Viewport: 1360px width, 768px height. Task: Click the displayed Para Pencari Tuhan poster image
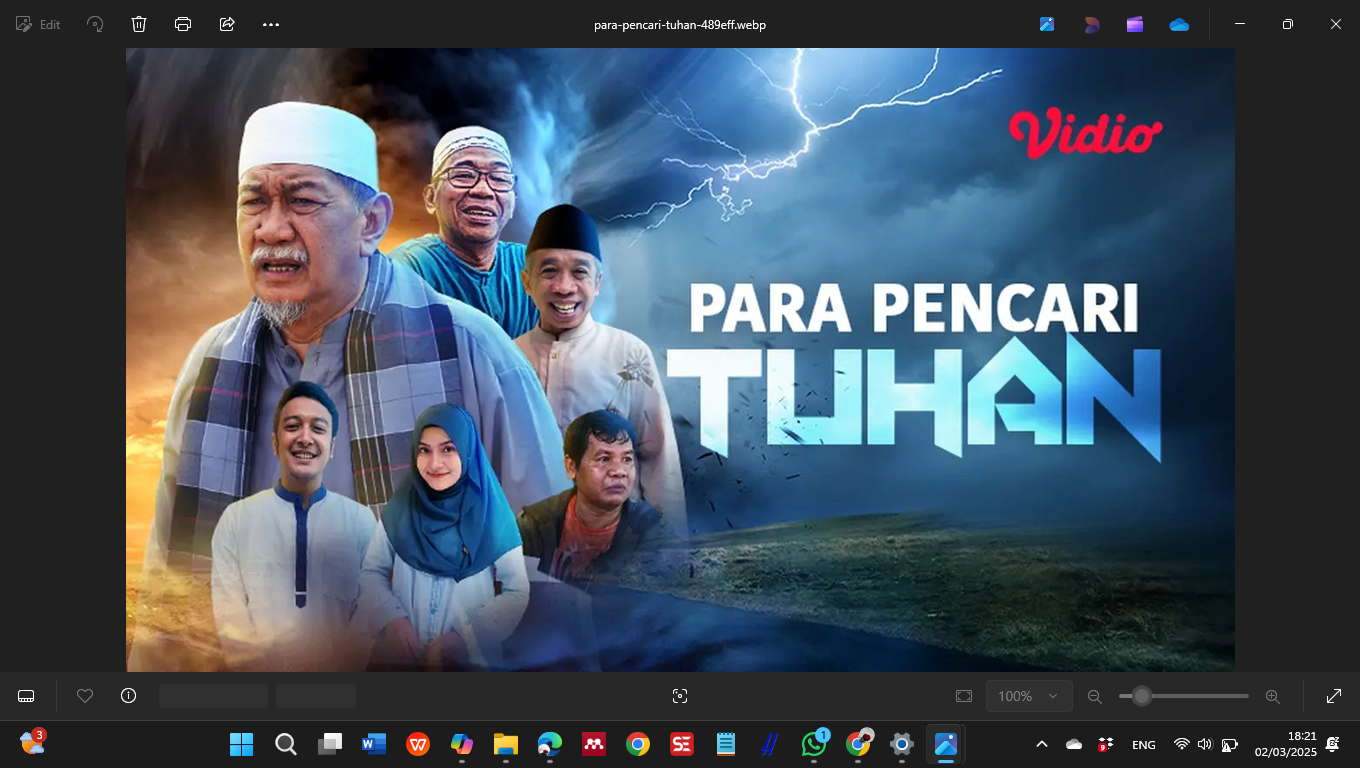click(680, 360)
